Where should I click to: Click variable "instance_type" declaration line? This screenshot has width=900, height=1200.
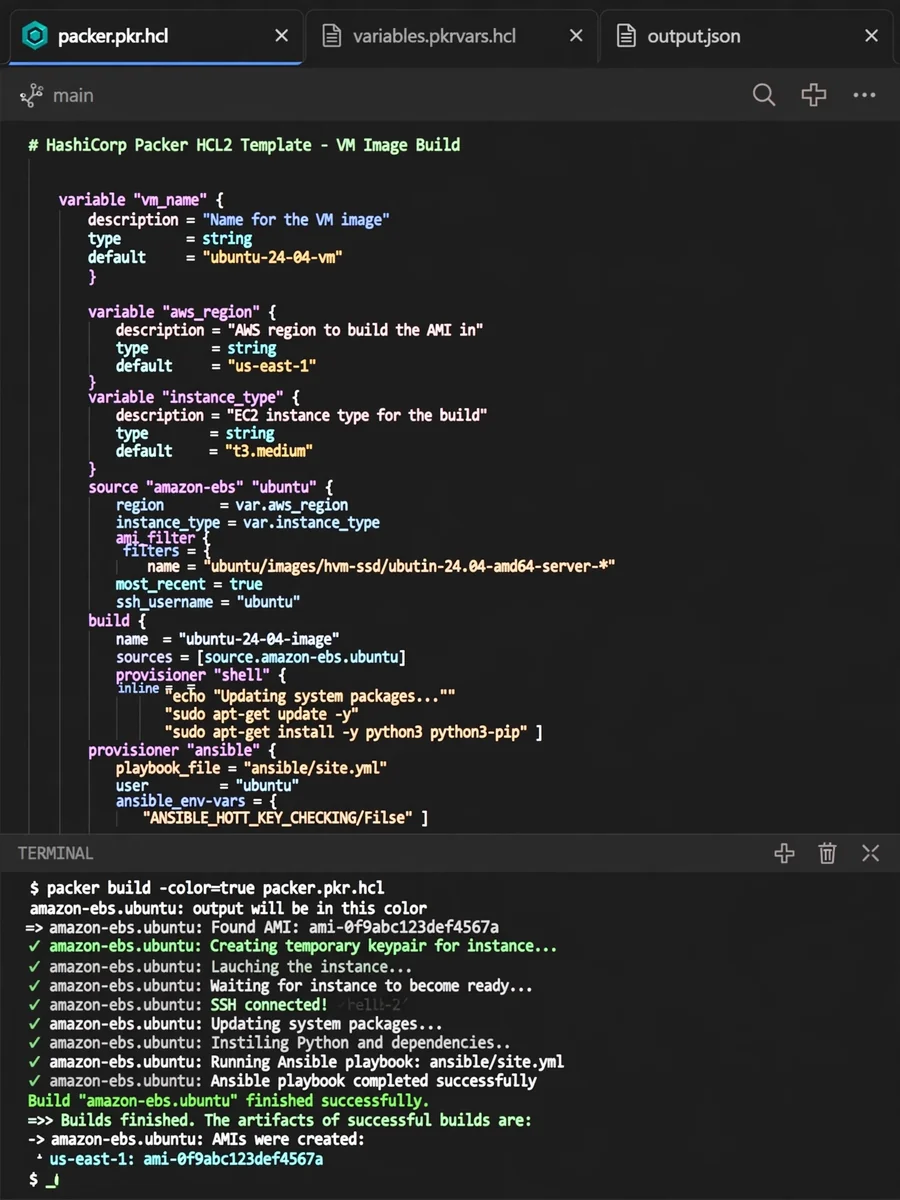tap(194, 397)
